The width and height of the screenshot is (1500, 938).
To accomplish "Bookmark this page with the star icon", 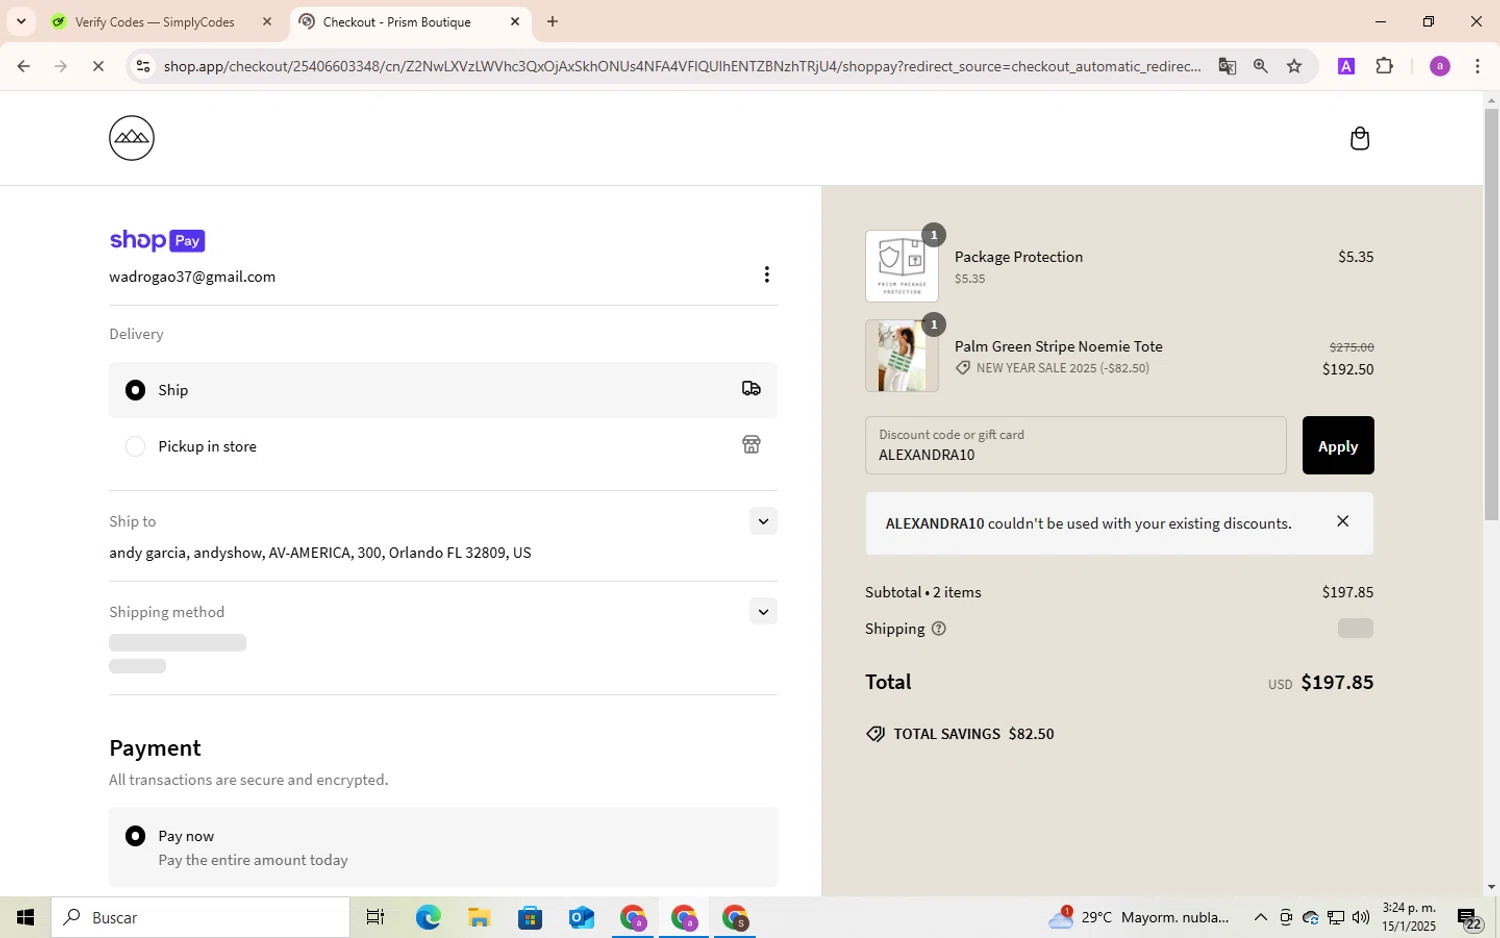I will pos(1294,66).
